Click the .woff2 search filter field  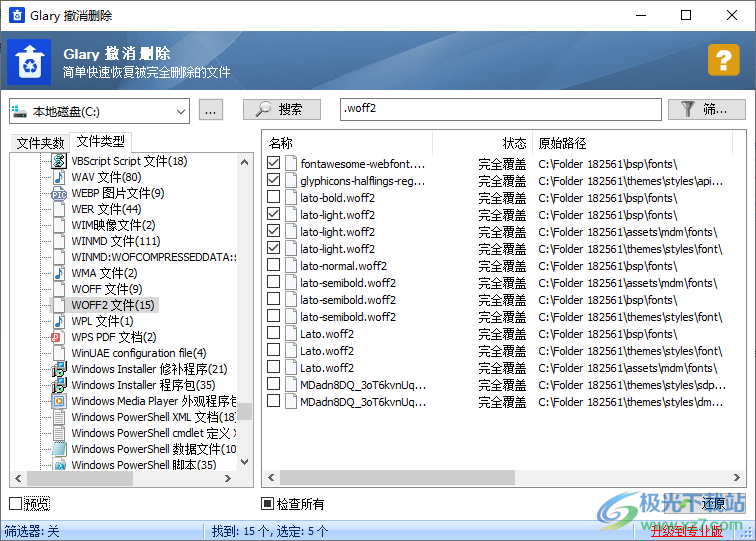(x=500, y=109)
